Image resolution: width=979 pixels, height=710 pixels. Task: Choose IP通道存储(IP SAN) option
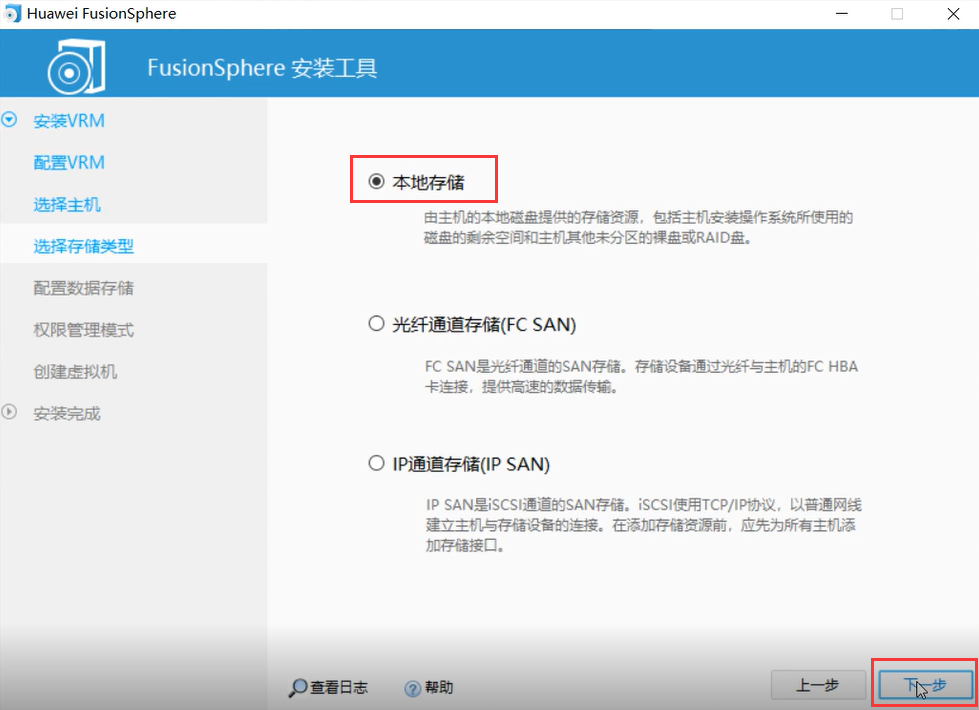click(376, 463)
